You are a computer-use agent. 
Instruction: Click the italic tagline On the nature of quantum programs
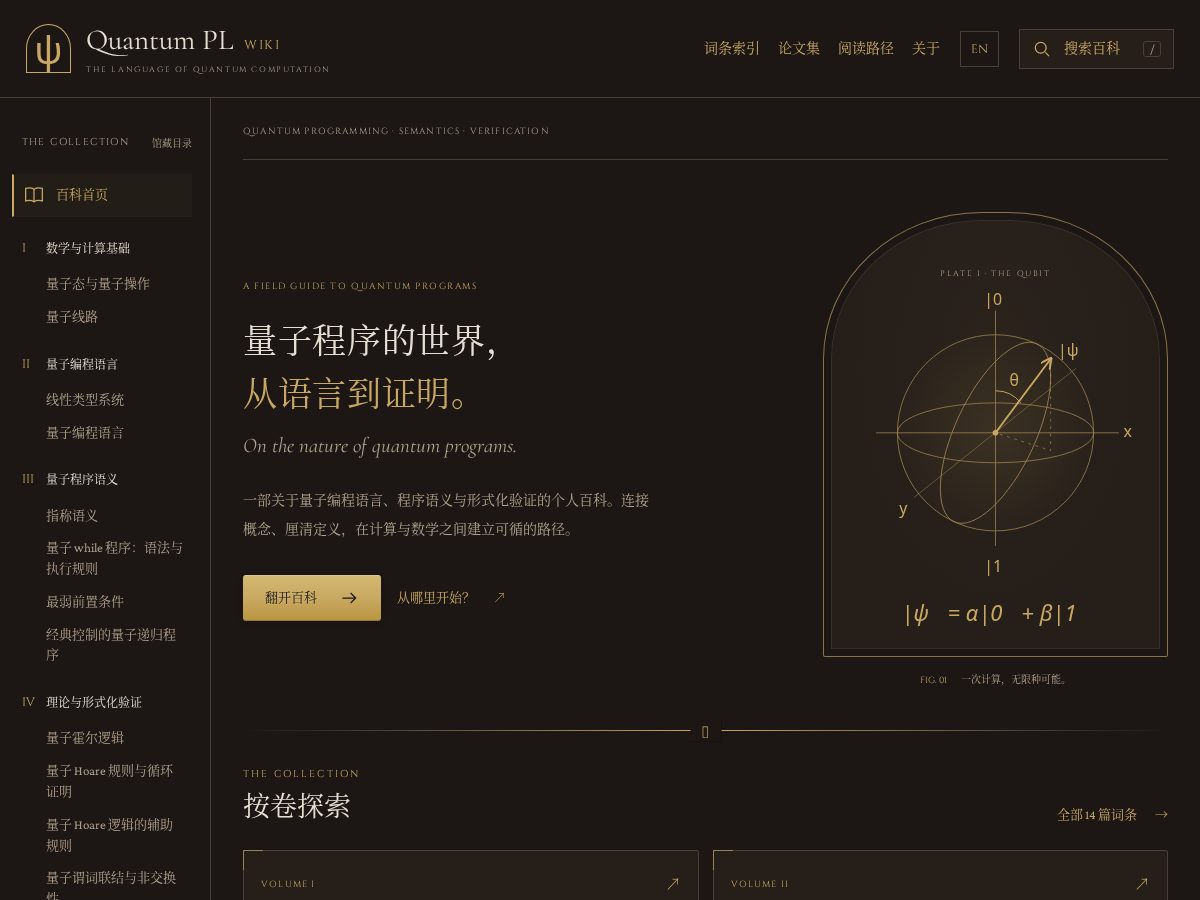(380, 446)
